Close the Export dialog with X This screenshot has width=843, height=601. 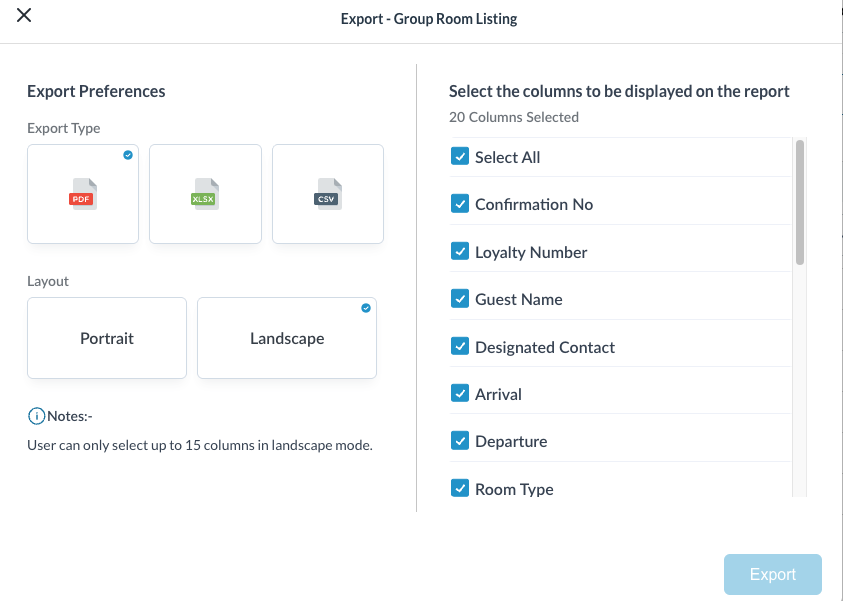point(24,16)
